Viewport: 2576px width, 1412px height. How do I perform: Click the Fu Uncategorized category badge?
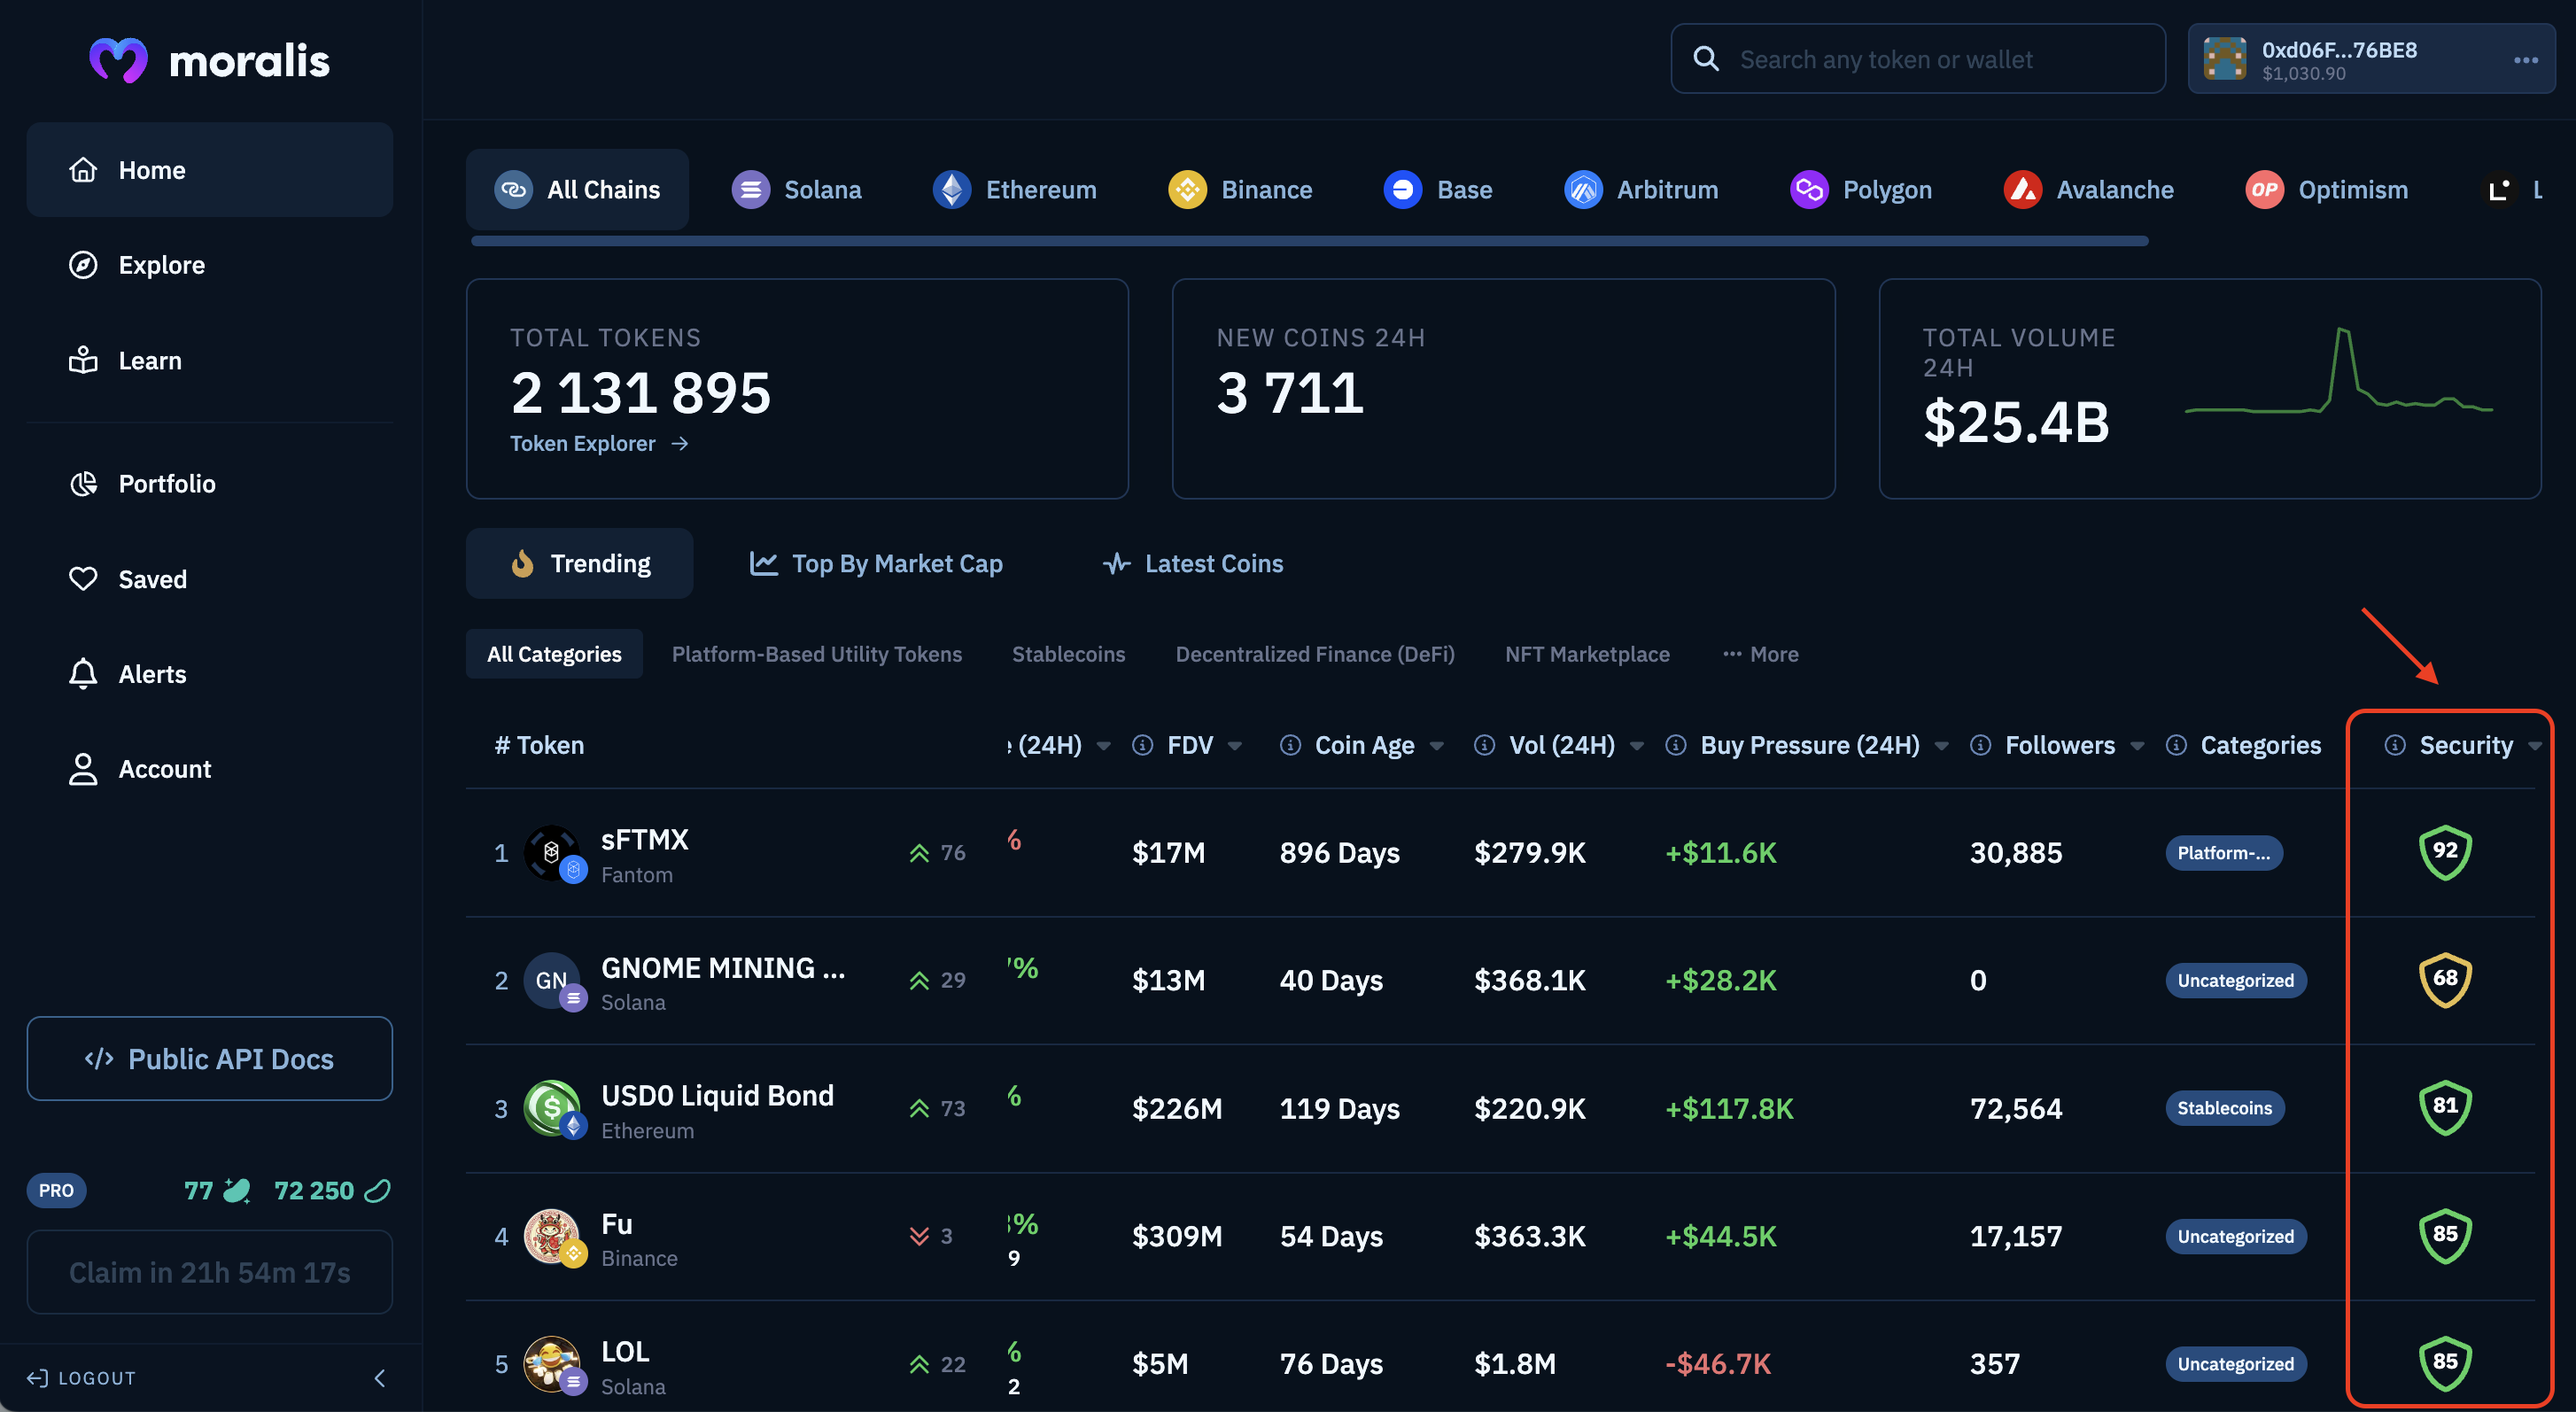[2236, 1236]
